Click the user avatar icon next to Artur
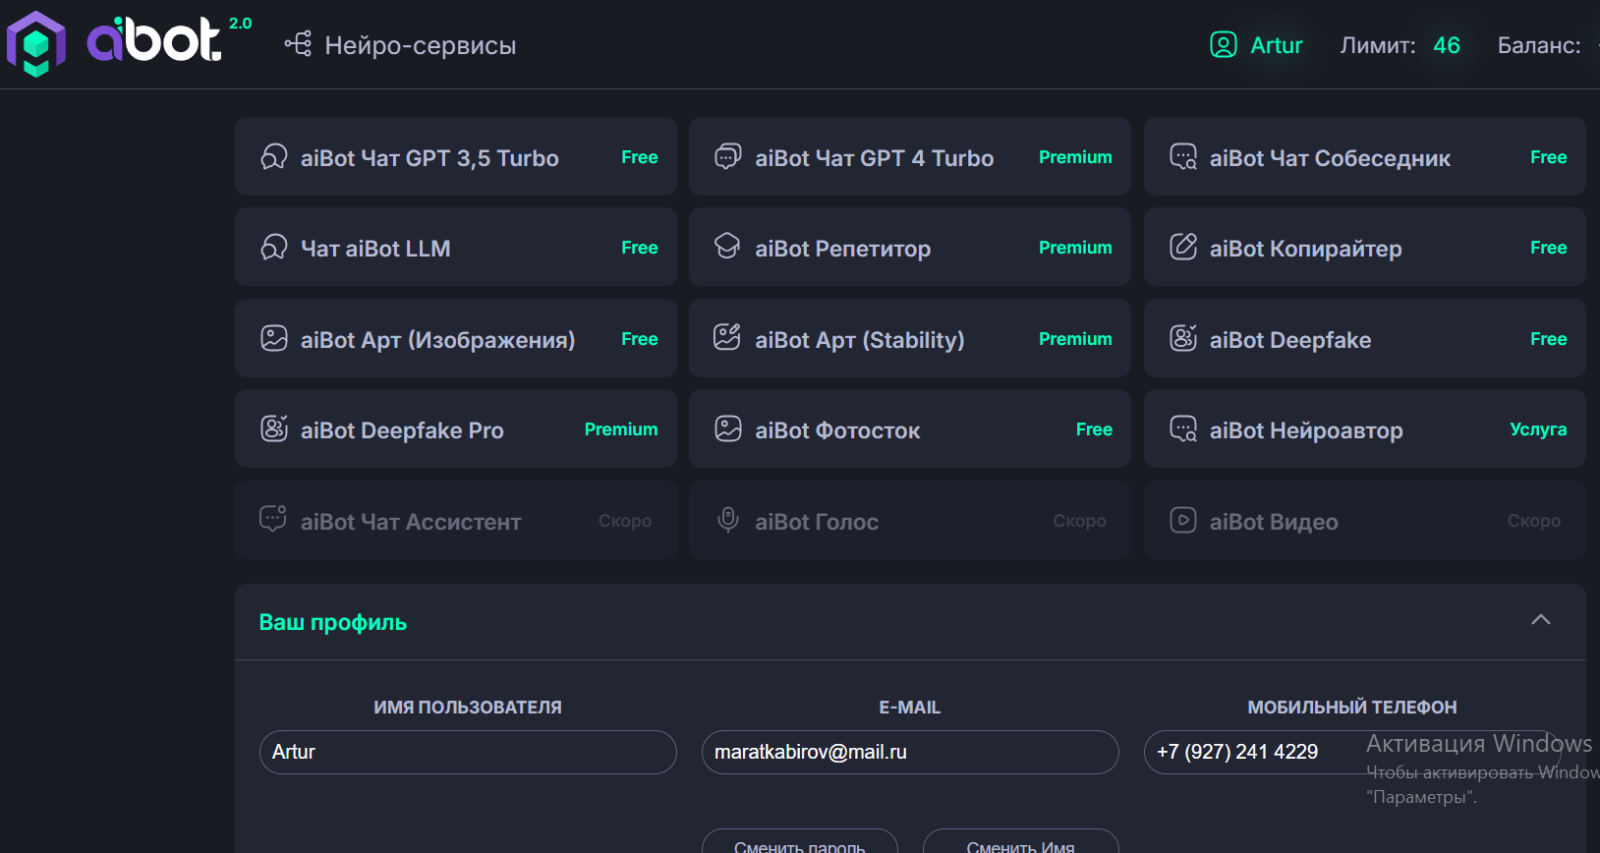The height and width of the screenshot is (853, 1600). pos(1223,45)
